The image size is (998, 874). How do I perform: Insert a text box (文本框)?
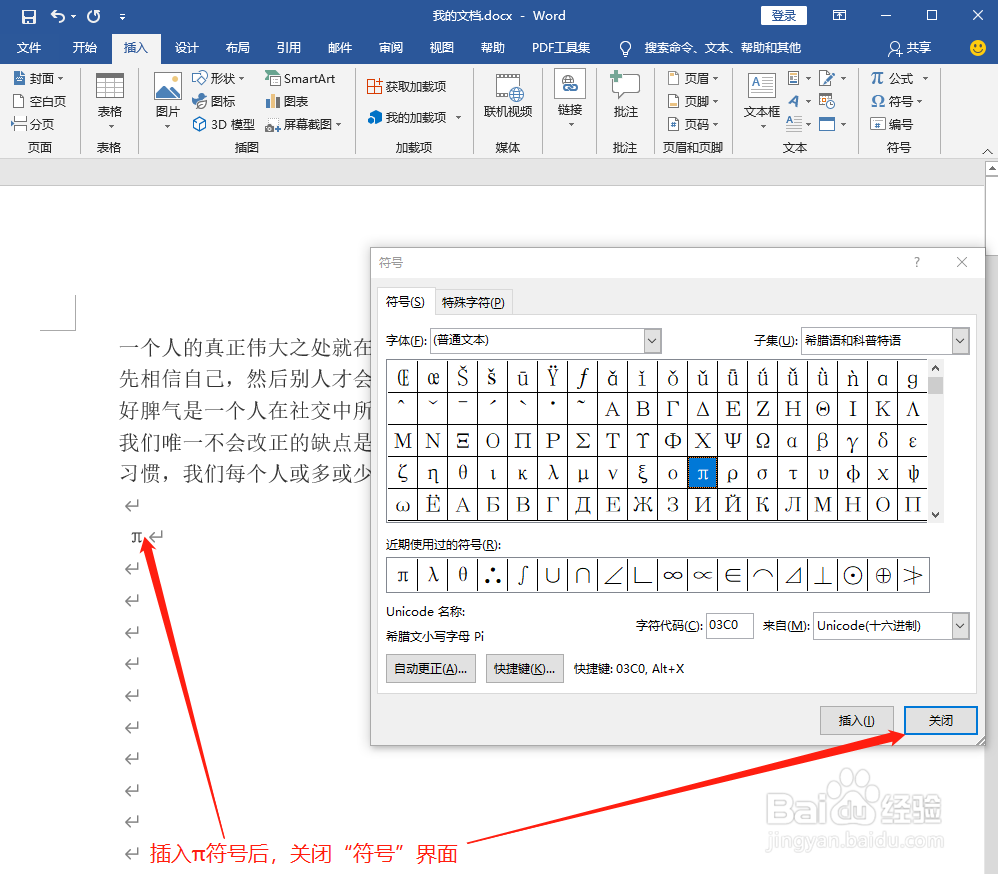[761, 102]
